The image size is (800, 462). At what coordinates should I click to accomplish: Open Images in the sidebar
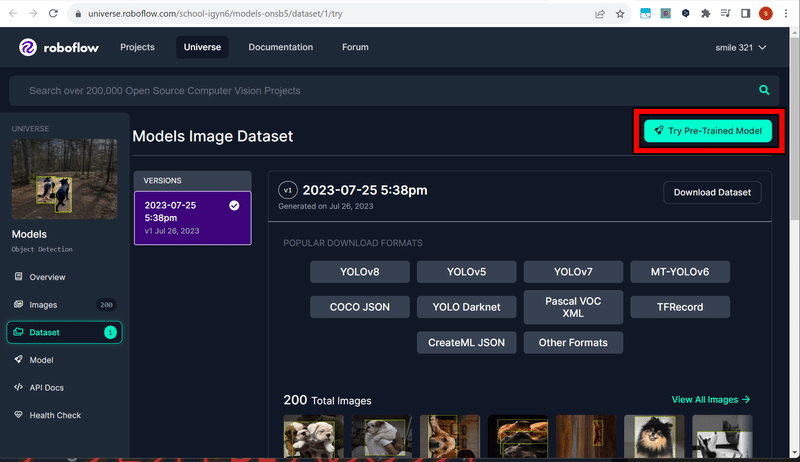(x=64, y=305)
